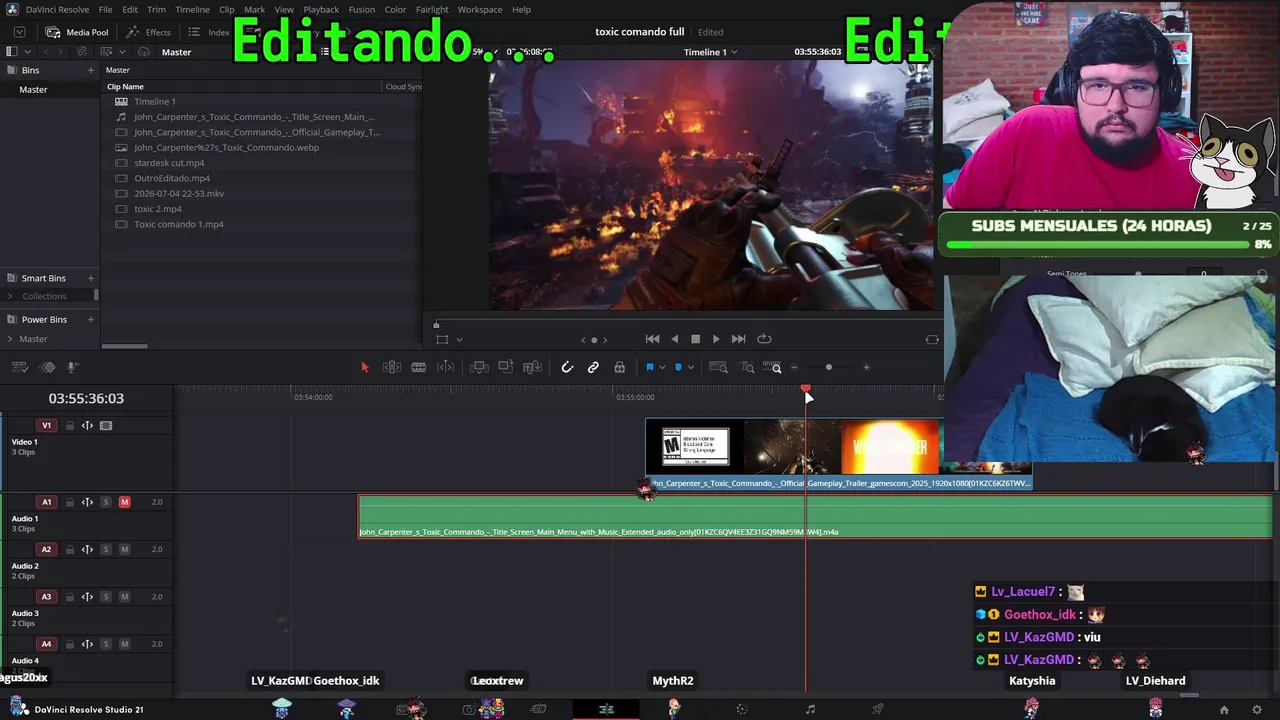
Task: Solo the Audio 1 track
Action: pos(106,502)
